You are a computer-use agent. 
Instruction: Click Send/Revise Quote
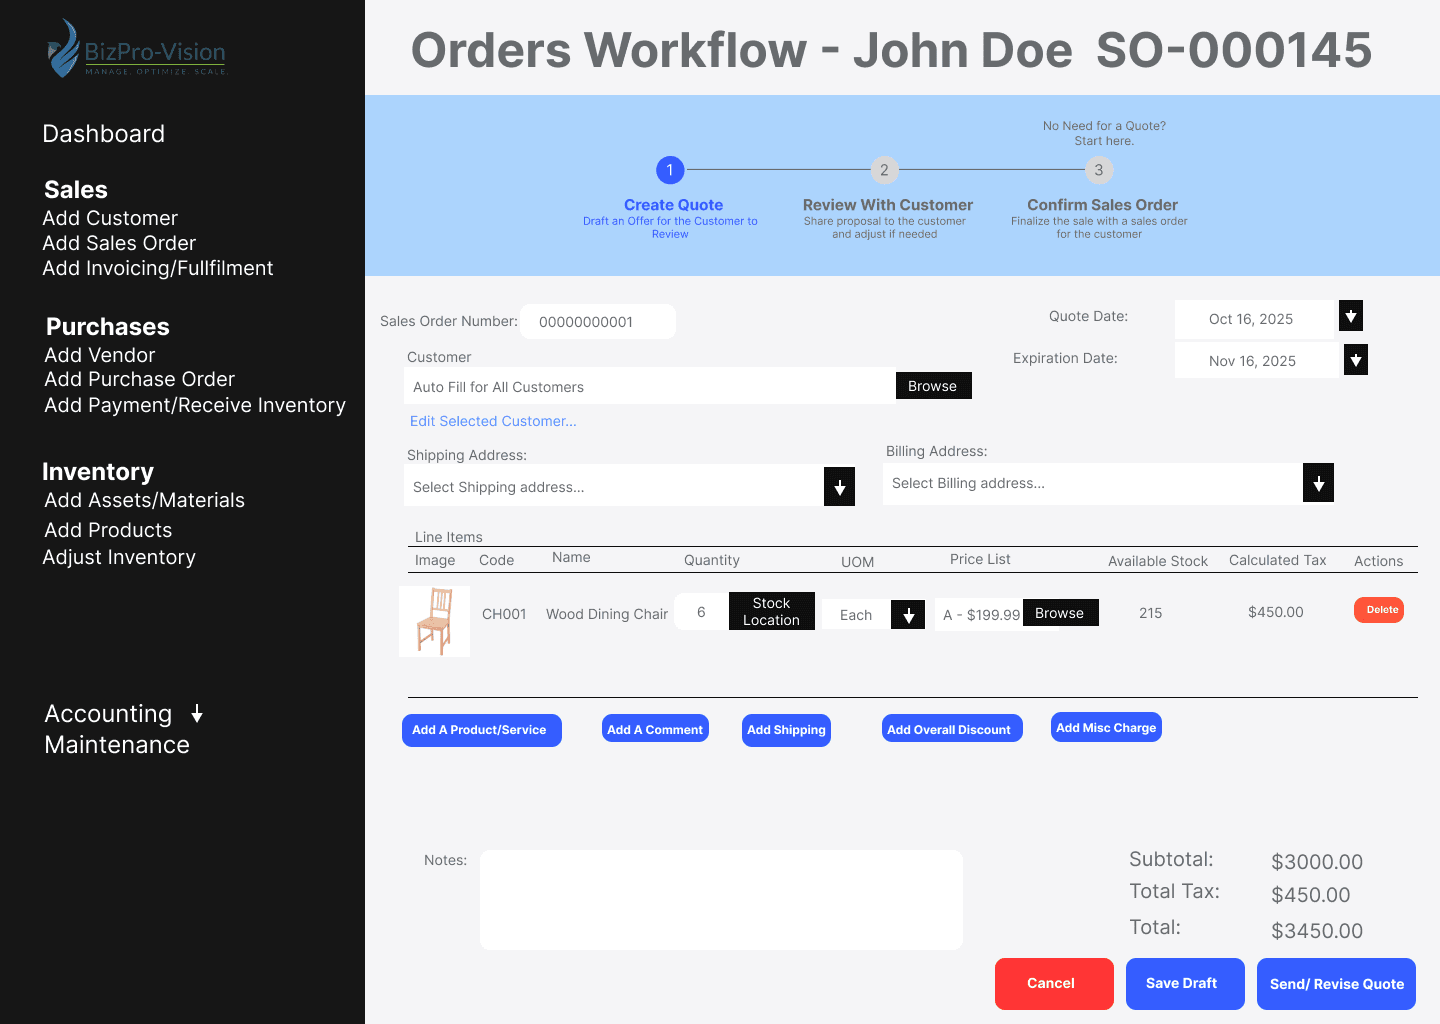click(1336, 984)
